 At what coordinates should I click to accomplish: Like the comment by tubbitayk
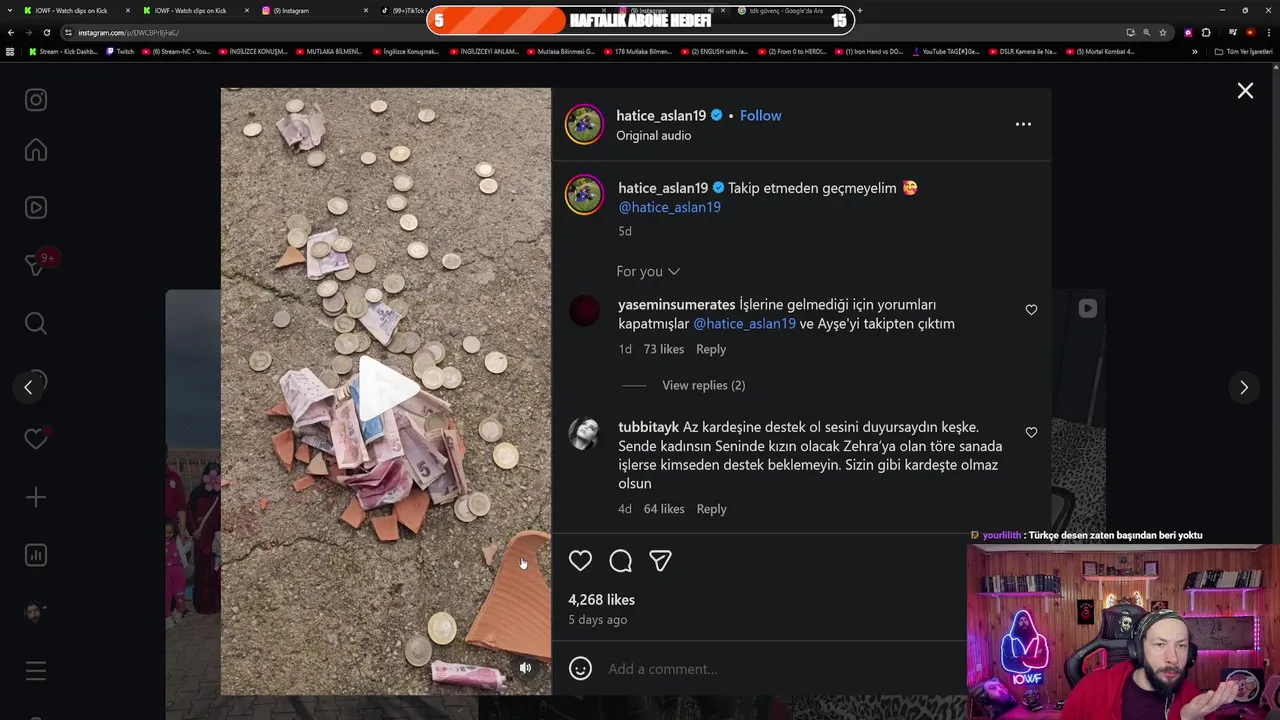point(1031,433)
